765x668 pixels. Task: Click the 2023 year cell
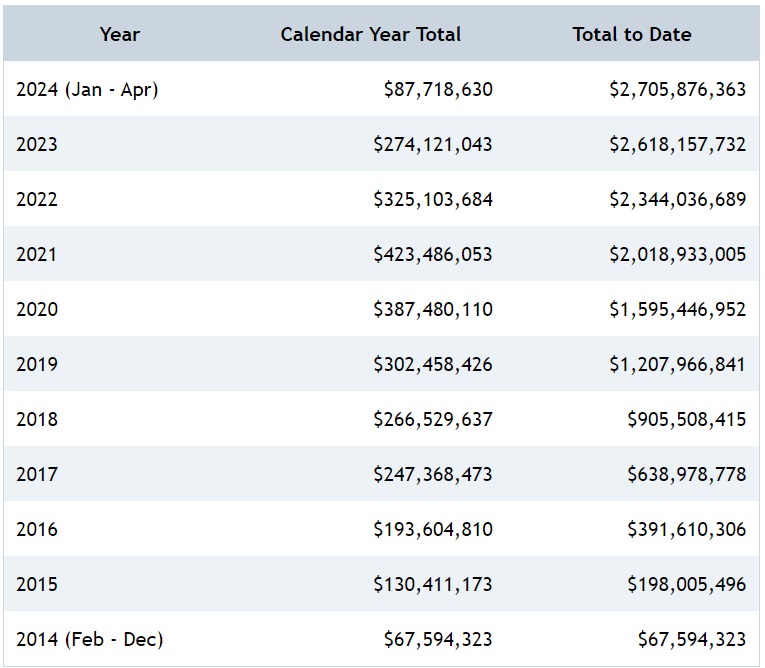coord(37,144)
